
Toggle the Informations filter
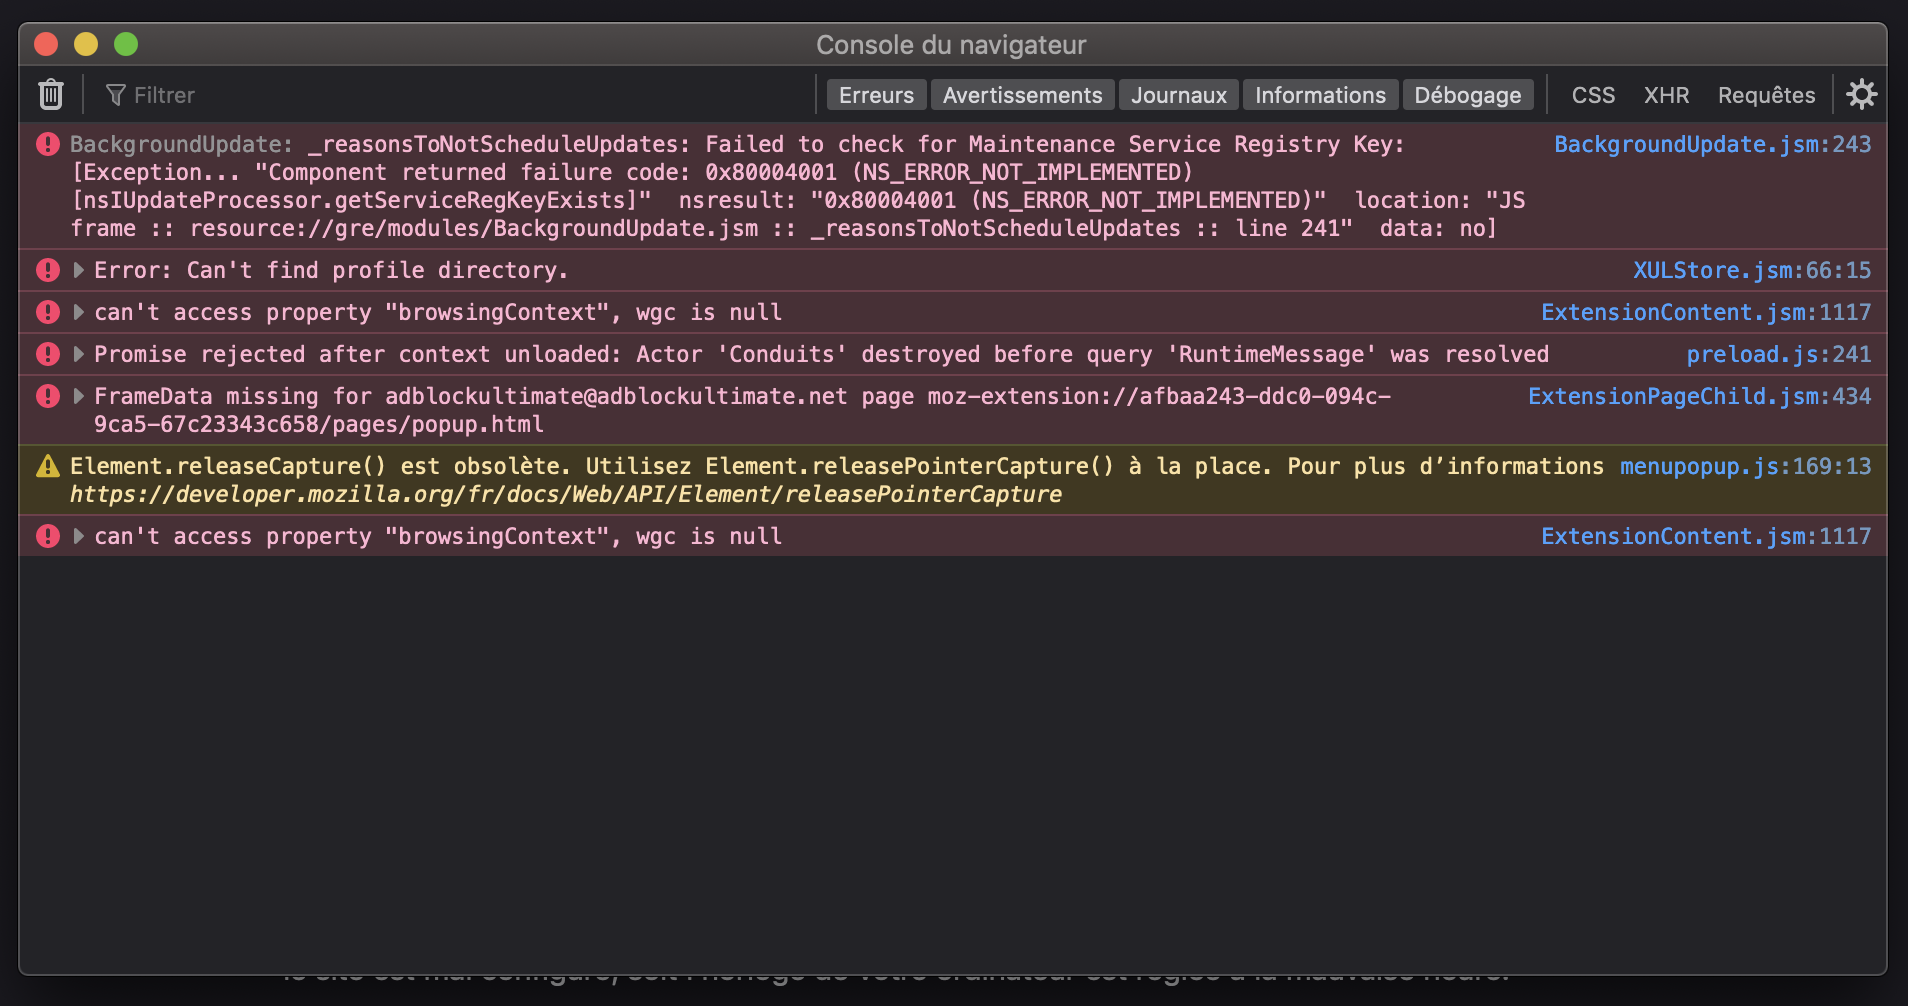pyautogui.click(x=1320, y=95)
